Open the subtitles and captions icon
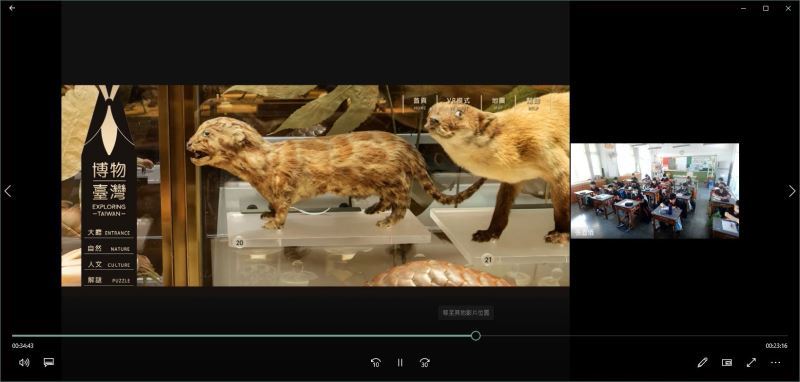This screenshot has height=382, width=800. coord(49,362)
